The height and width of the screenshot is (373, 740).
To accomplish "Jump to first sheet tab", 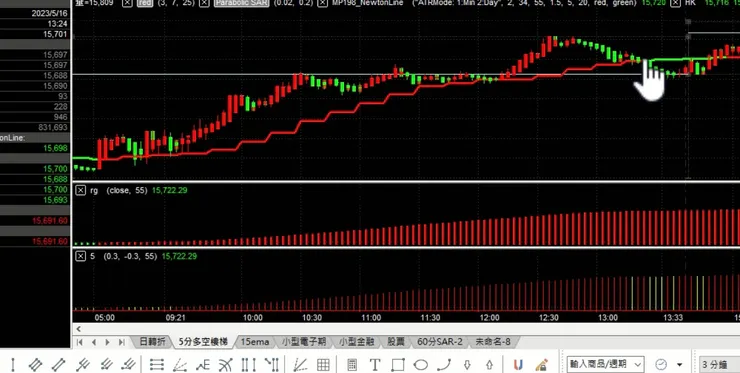I will point(80,342).
